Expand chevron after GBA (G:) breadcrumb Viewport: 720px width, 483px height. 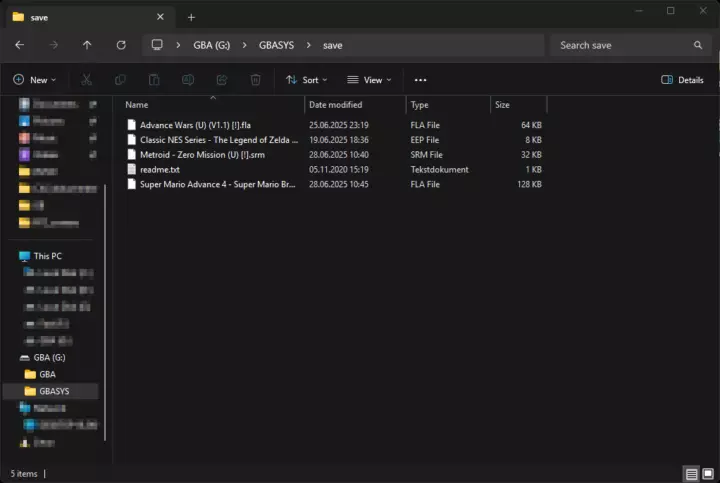[245, 45]
